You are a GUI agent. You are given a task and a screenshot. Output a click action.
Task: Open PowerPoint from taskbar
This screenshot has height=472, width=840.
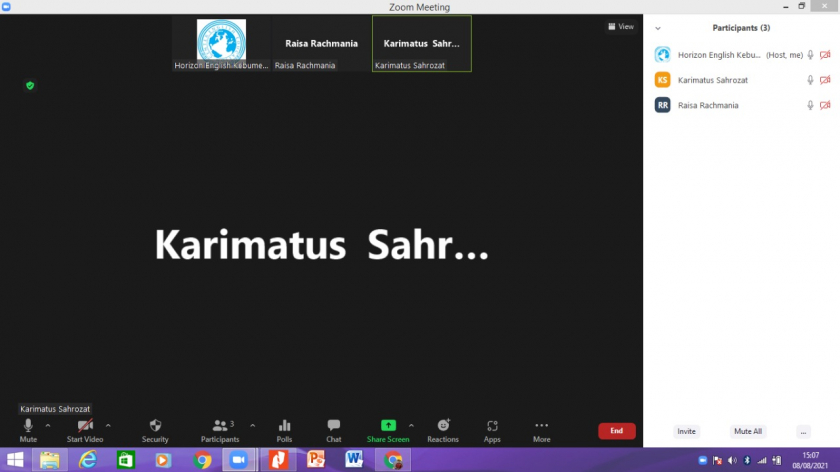click(x=316, y=460)
